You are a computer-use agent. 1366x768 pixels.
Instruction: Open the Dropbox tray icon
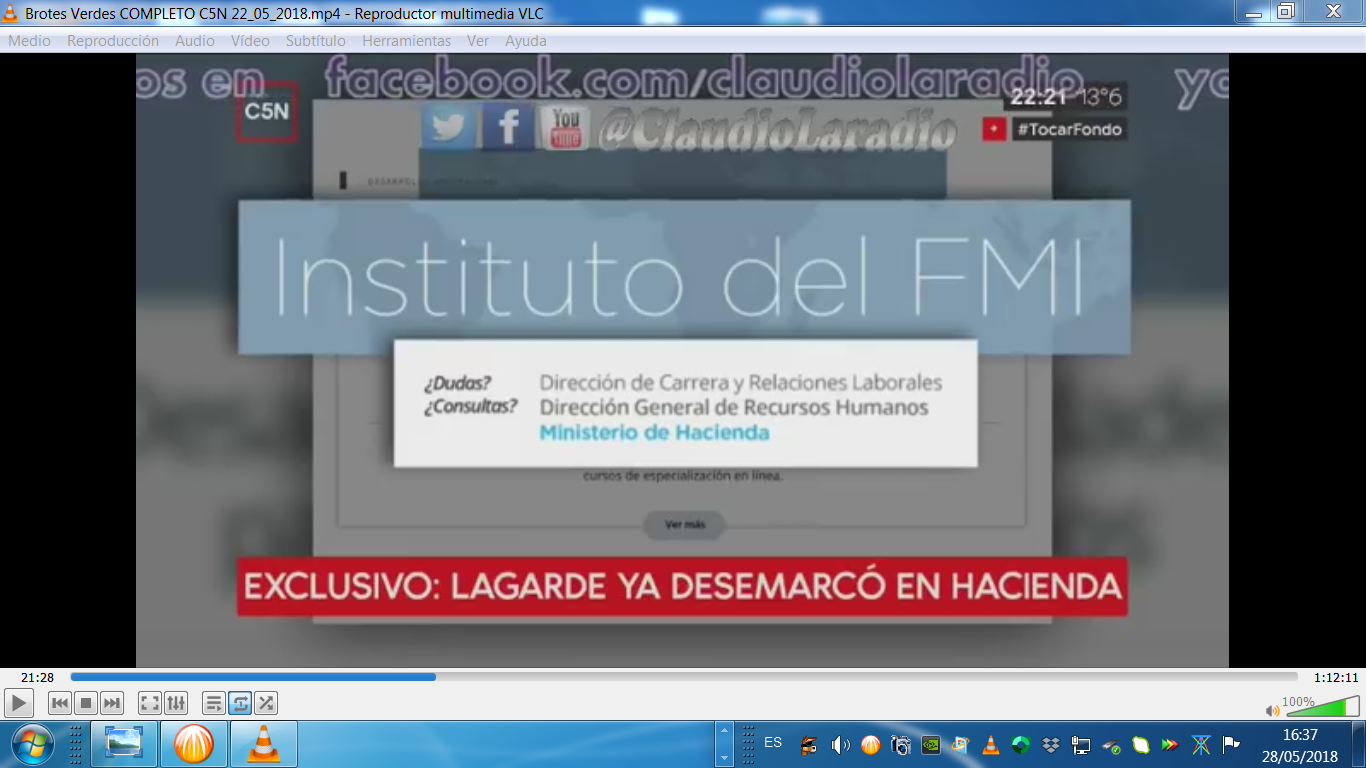[1050, 745]
